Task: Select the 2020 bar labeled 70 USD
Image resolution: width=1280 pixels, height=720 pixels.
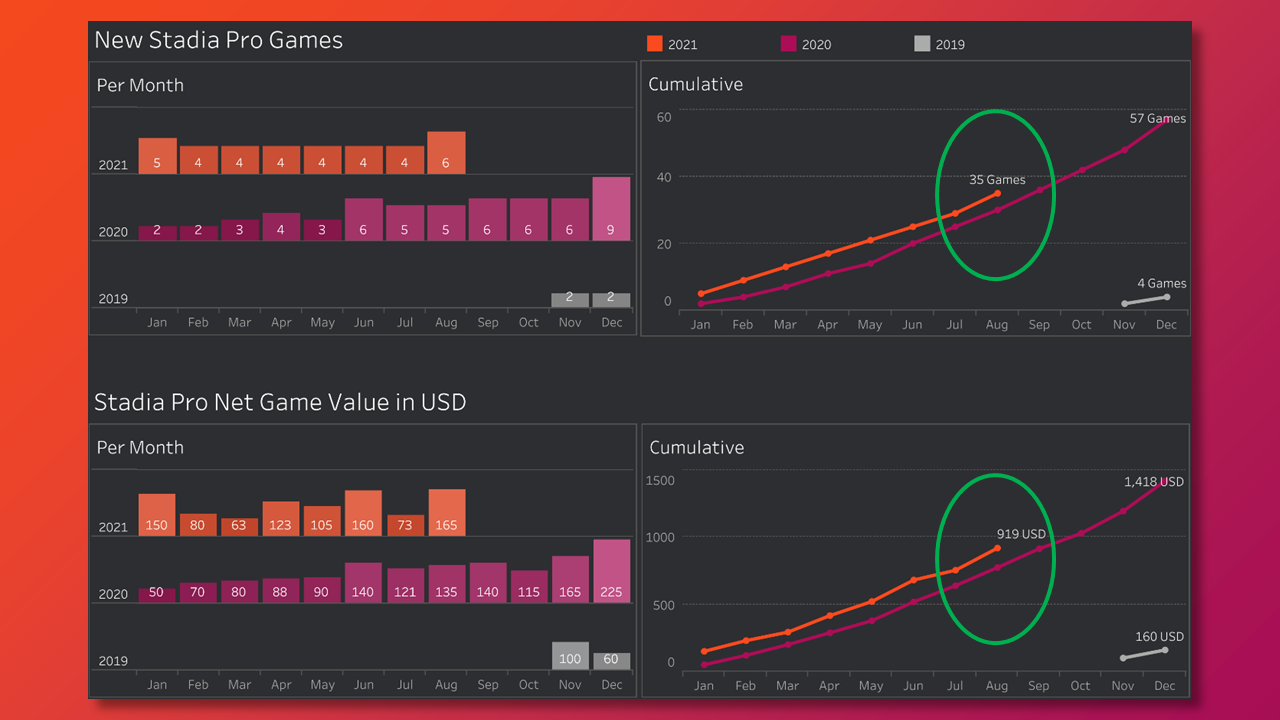Action: tap(198, 593)
